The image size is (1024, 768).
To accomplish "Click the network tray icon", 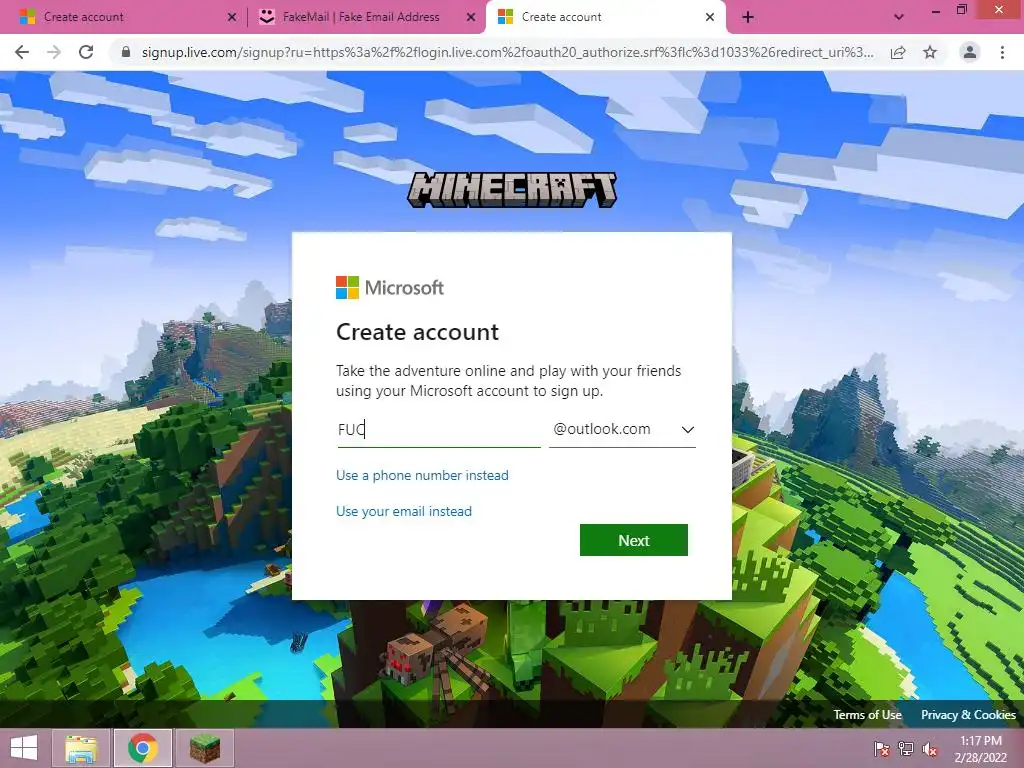I will [906, 749].
